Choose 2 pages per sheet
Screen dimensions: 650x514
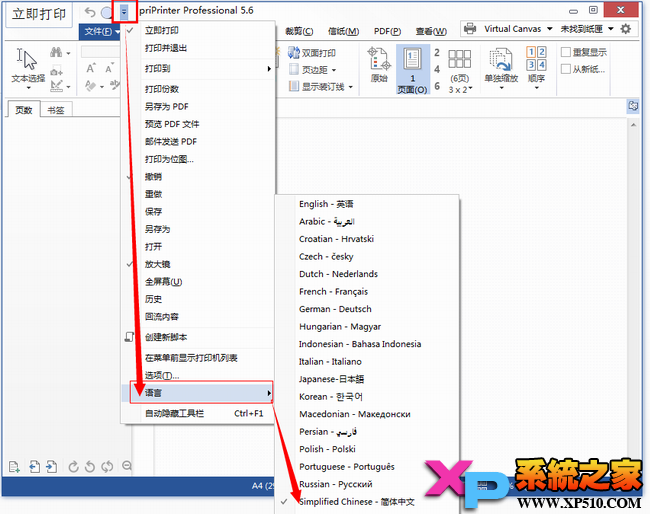click(437, 53)
